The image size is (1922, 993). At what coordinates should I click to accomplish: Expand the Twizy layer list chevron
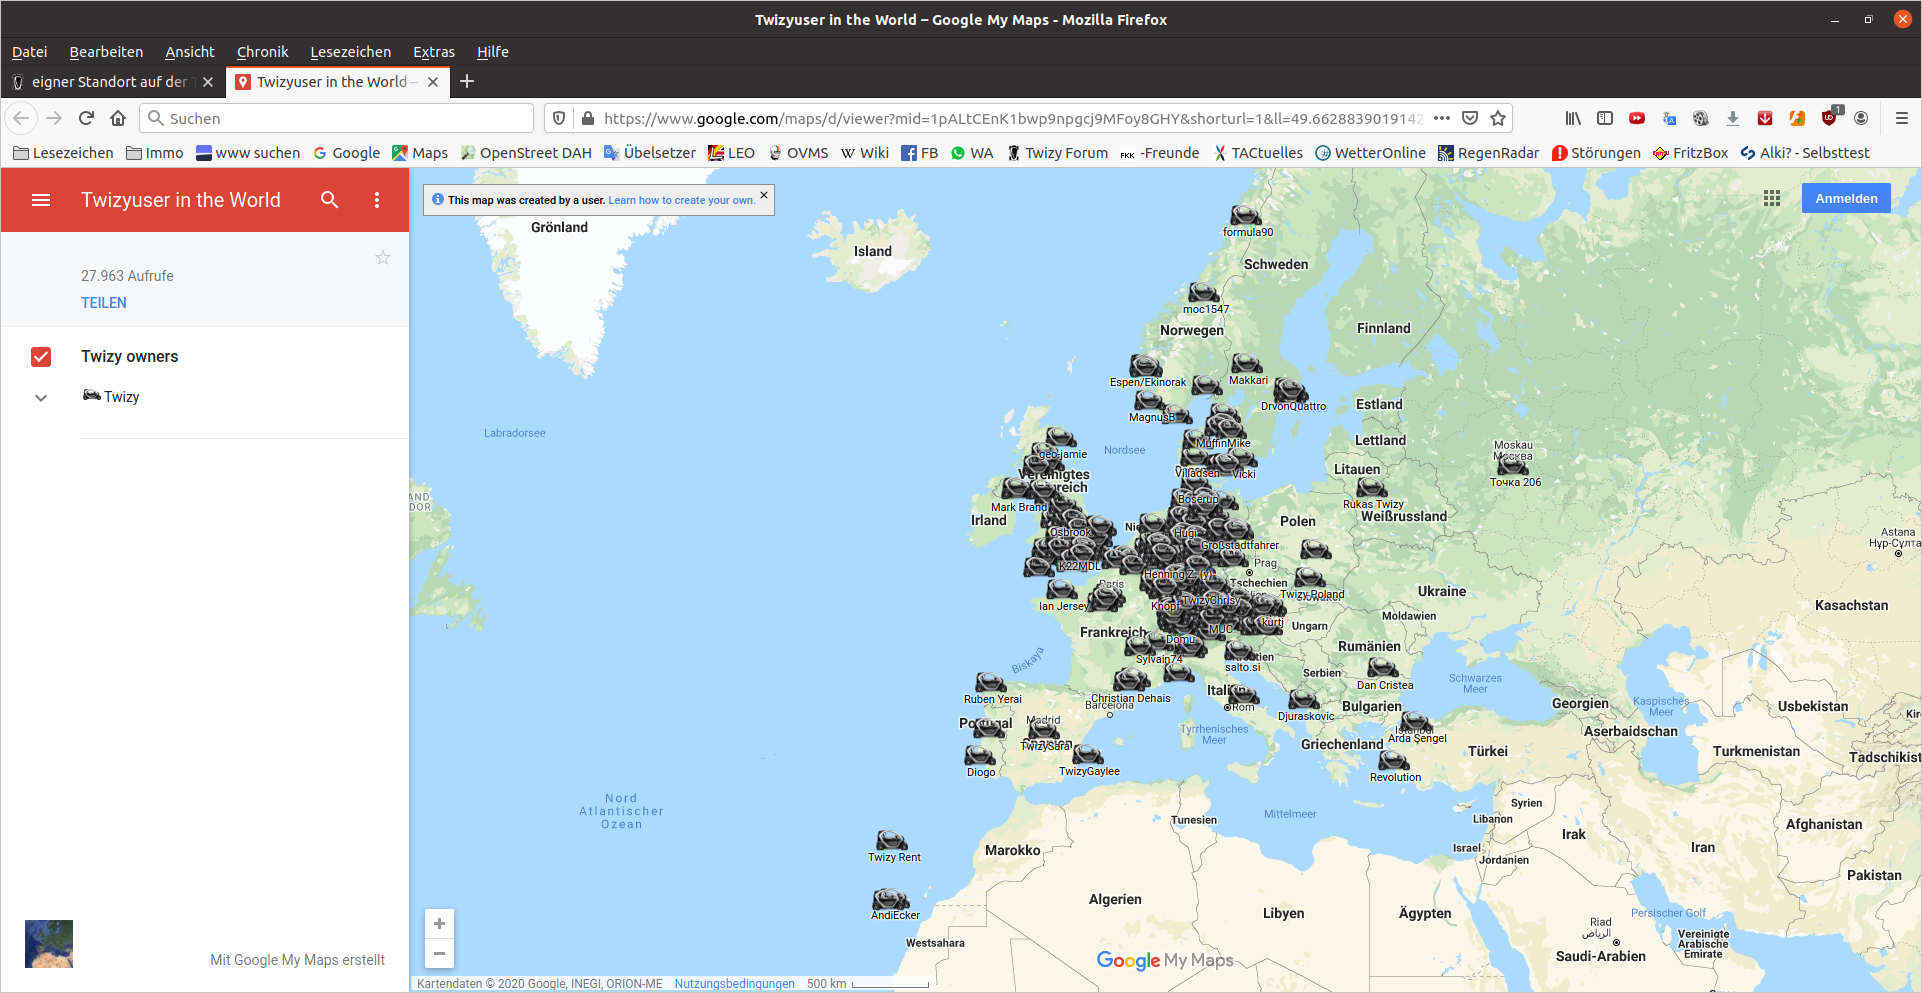(x=41, y=397)
